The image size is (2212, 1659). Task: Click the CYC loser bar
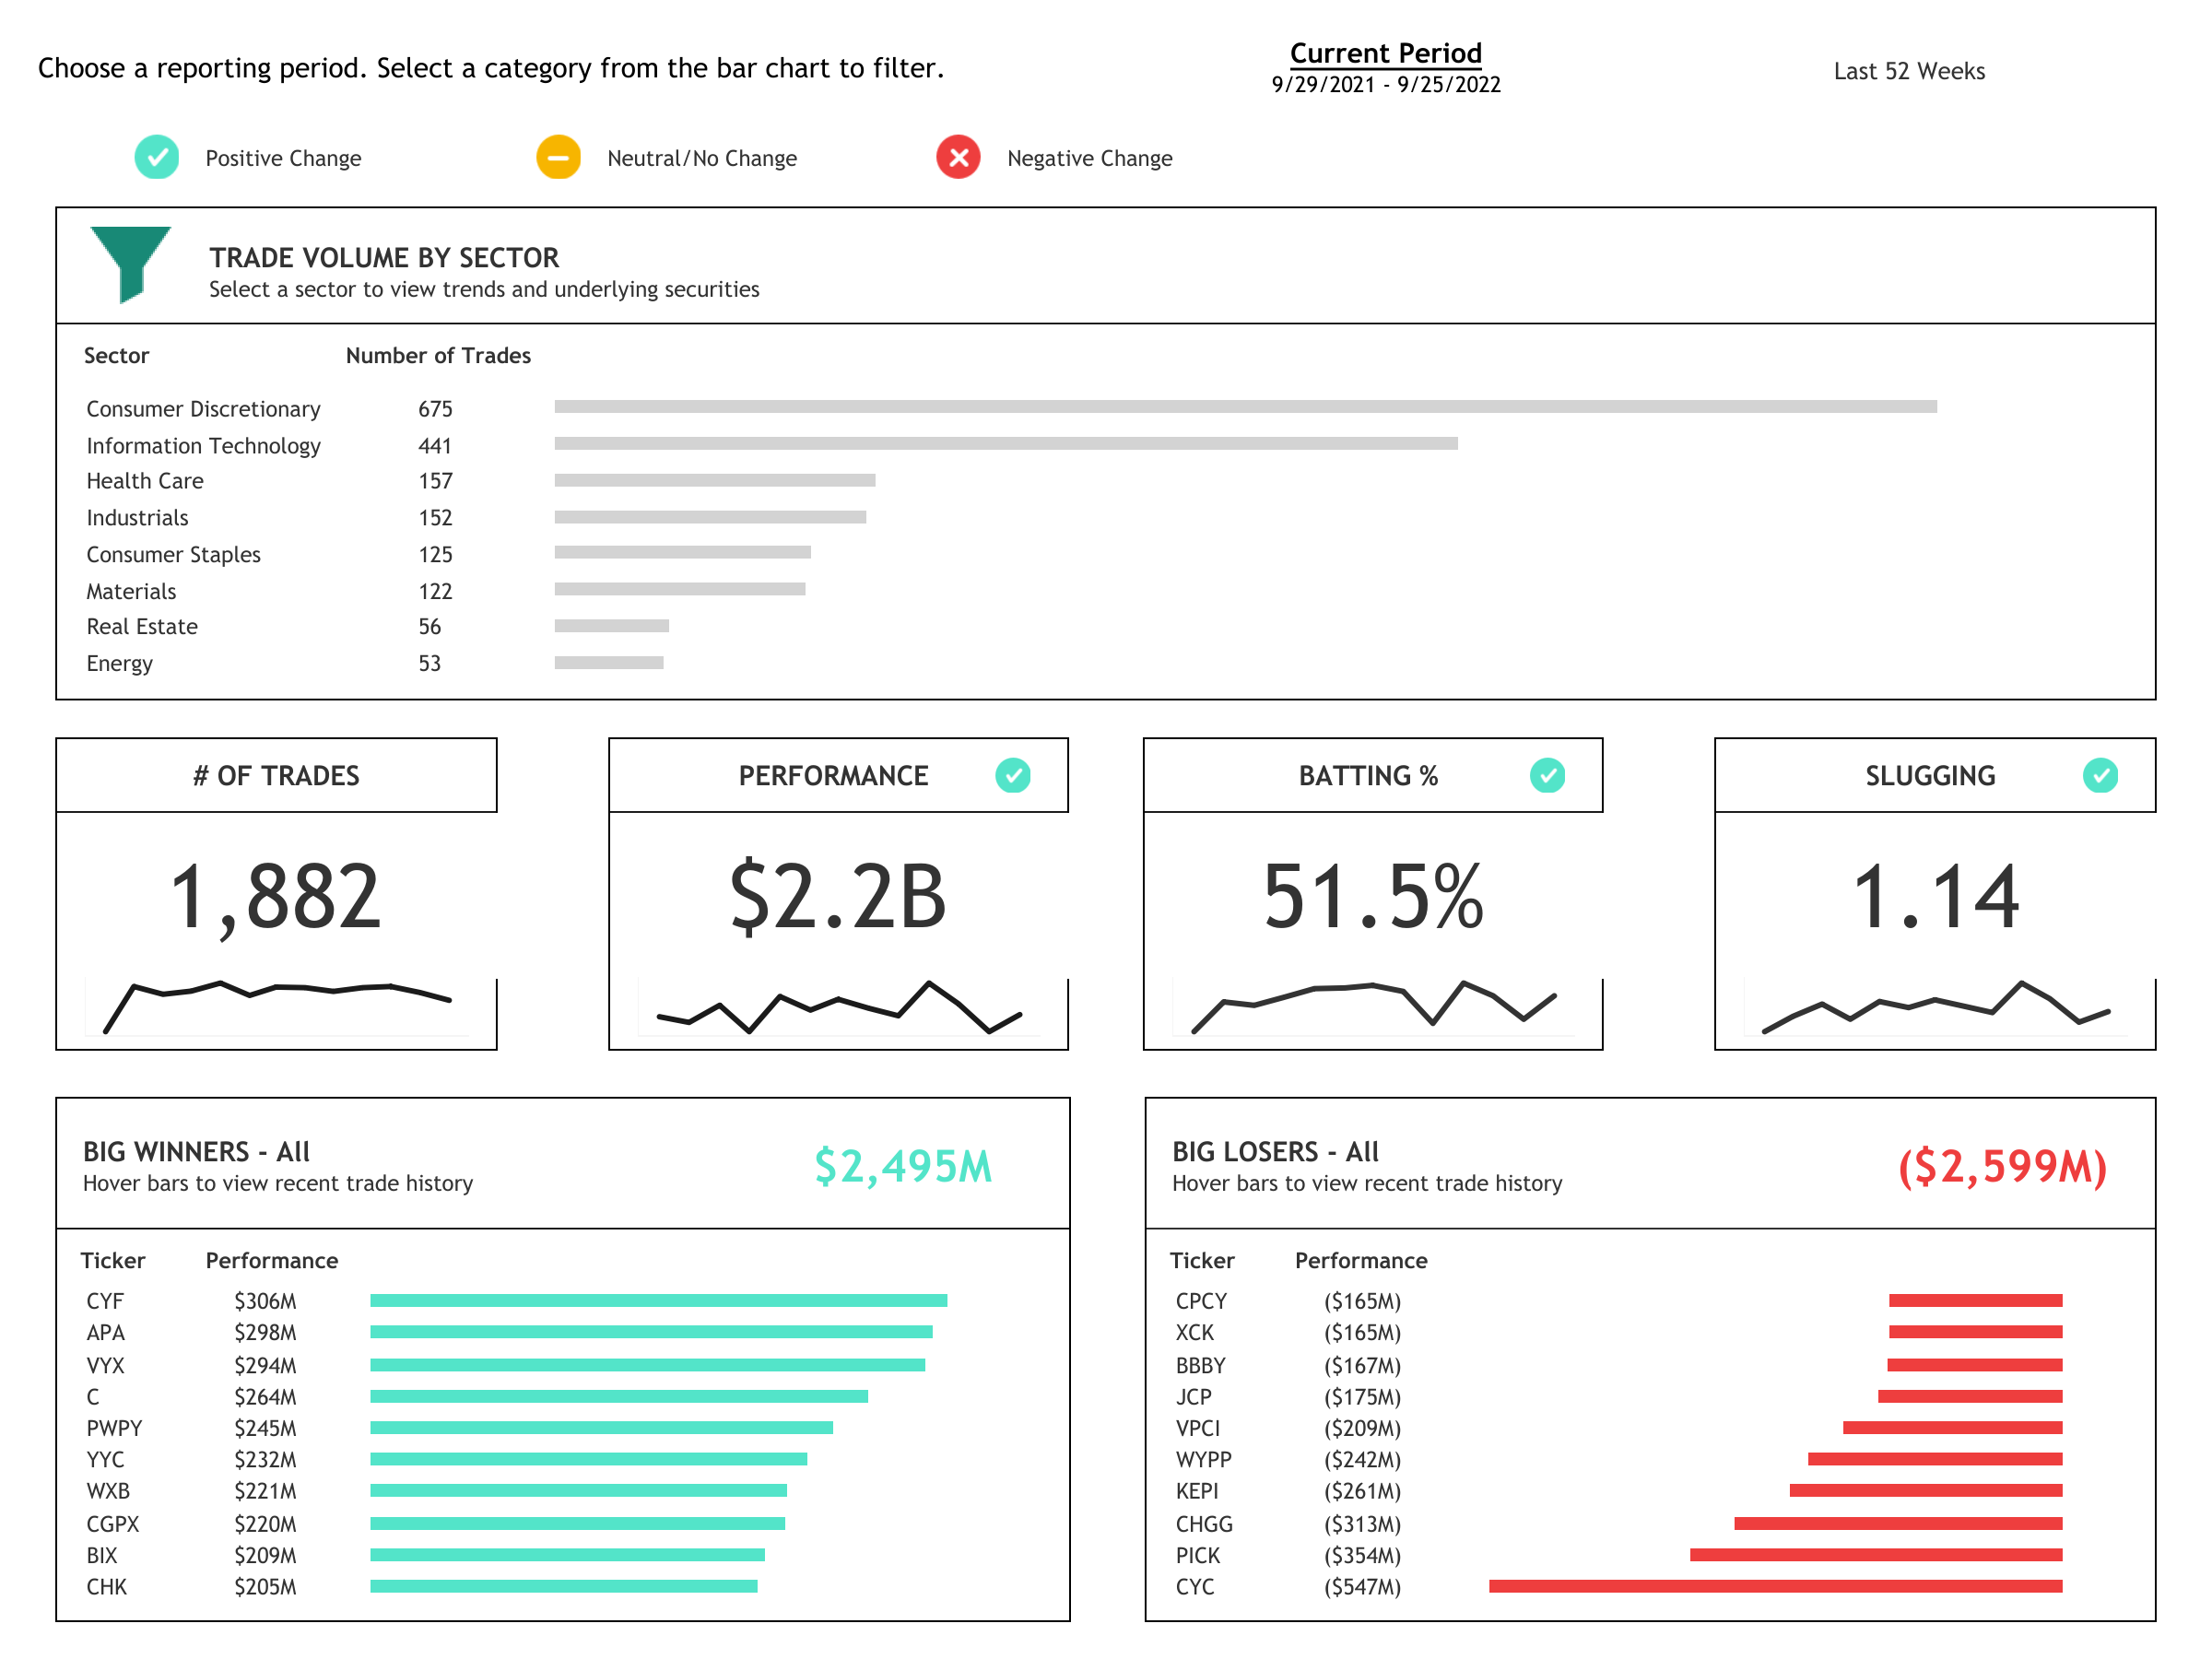pyautogui.click(x=1775, y=1586)
